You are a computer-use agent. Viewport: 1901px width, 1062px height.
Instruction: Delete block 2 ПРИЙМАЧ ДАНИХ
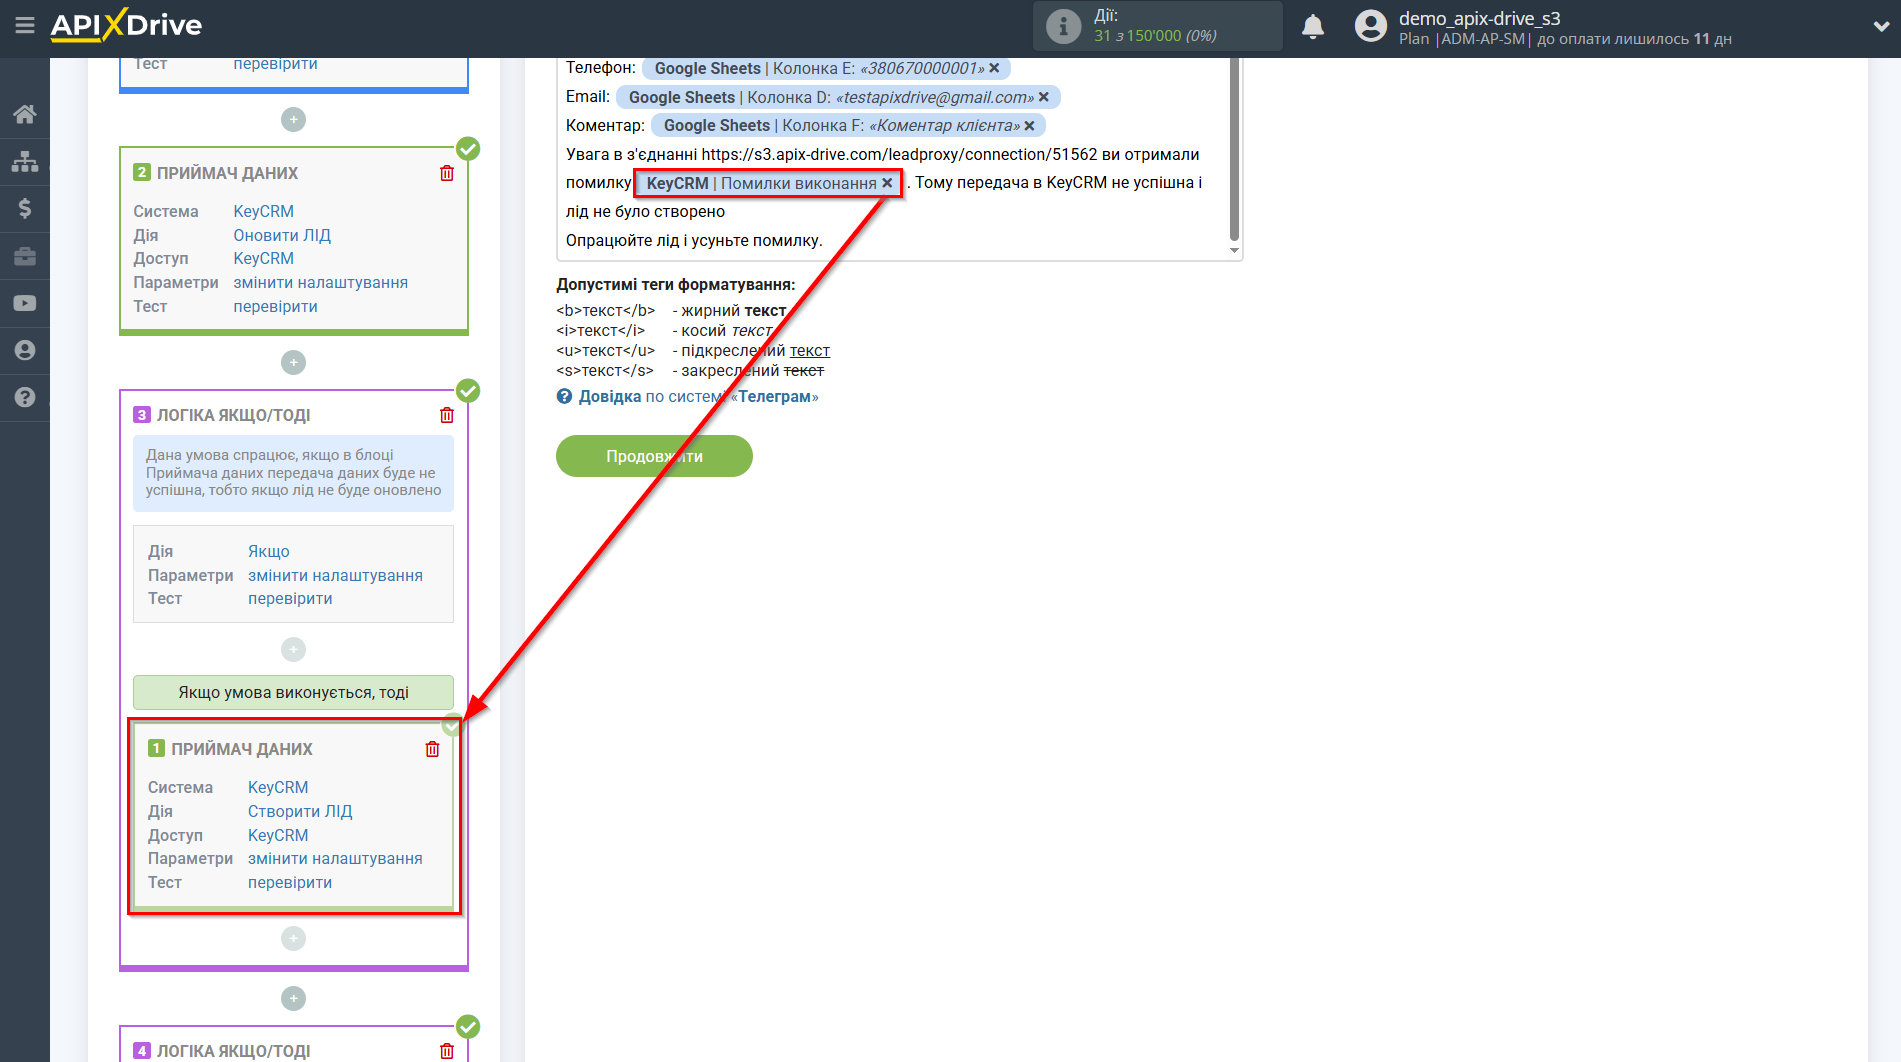[x=447, y=173]
